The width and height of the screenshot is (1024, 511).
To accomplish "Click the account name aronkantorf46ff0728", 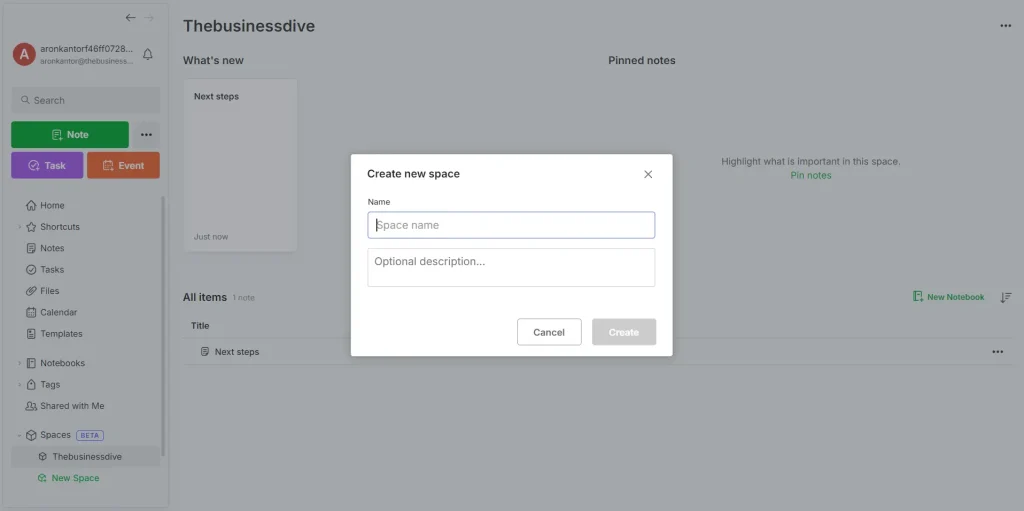I will click(x=87, y=49).
